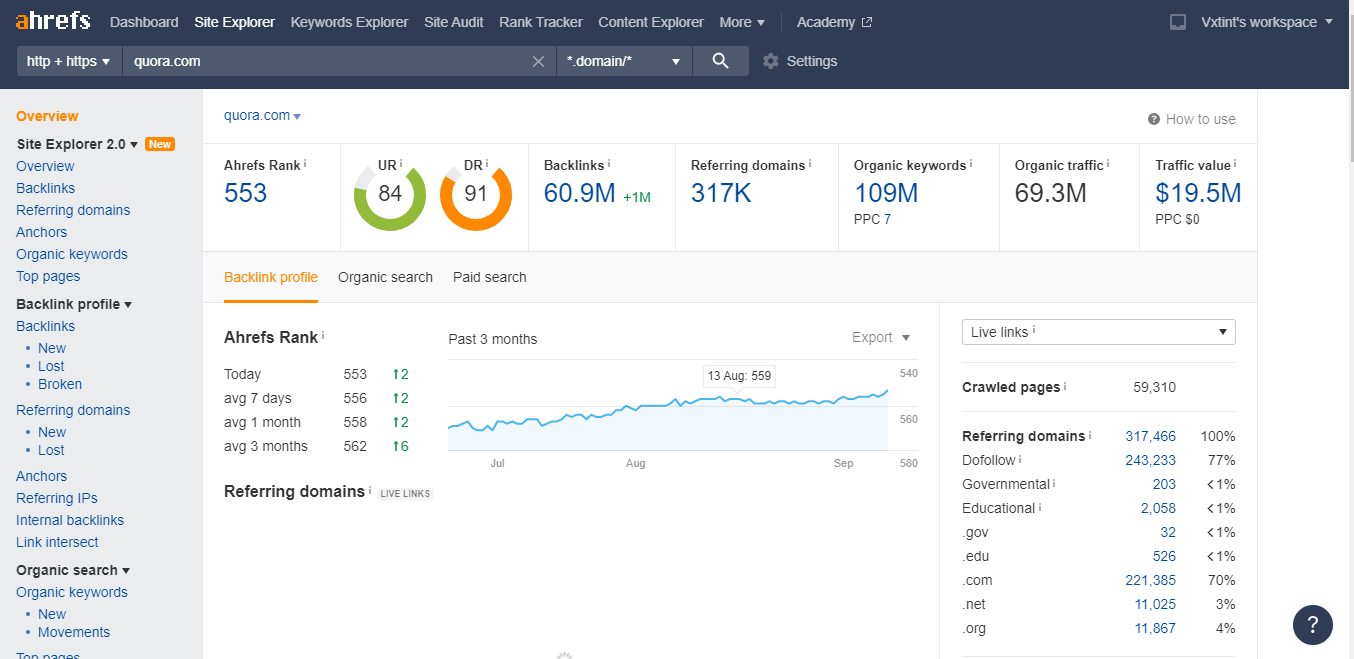Click info icon beside Organic keywords
1354x659 pixels.
tap(971, 162)
